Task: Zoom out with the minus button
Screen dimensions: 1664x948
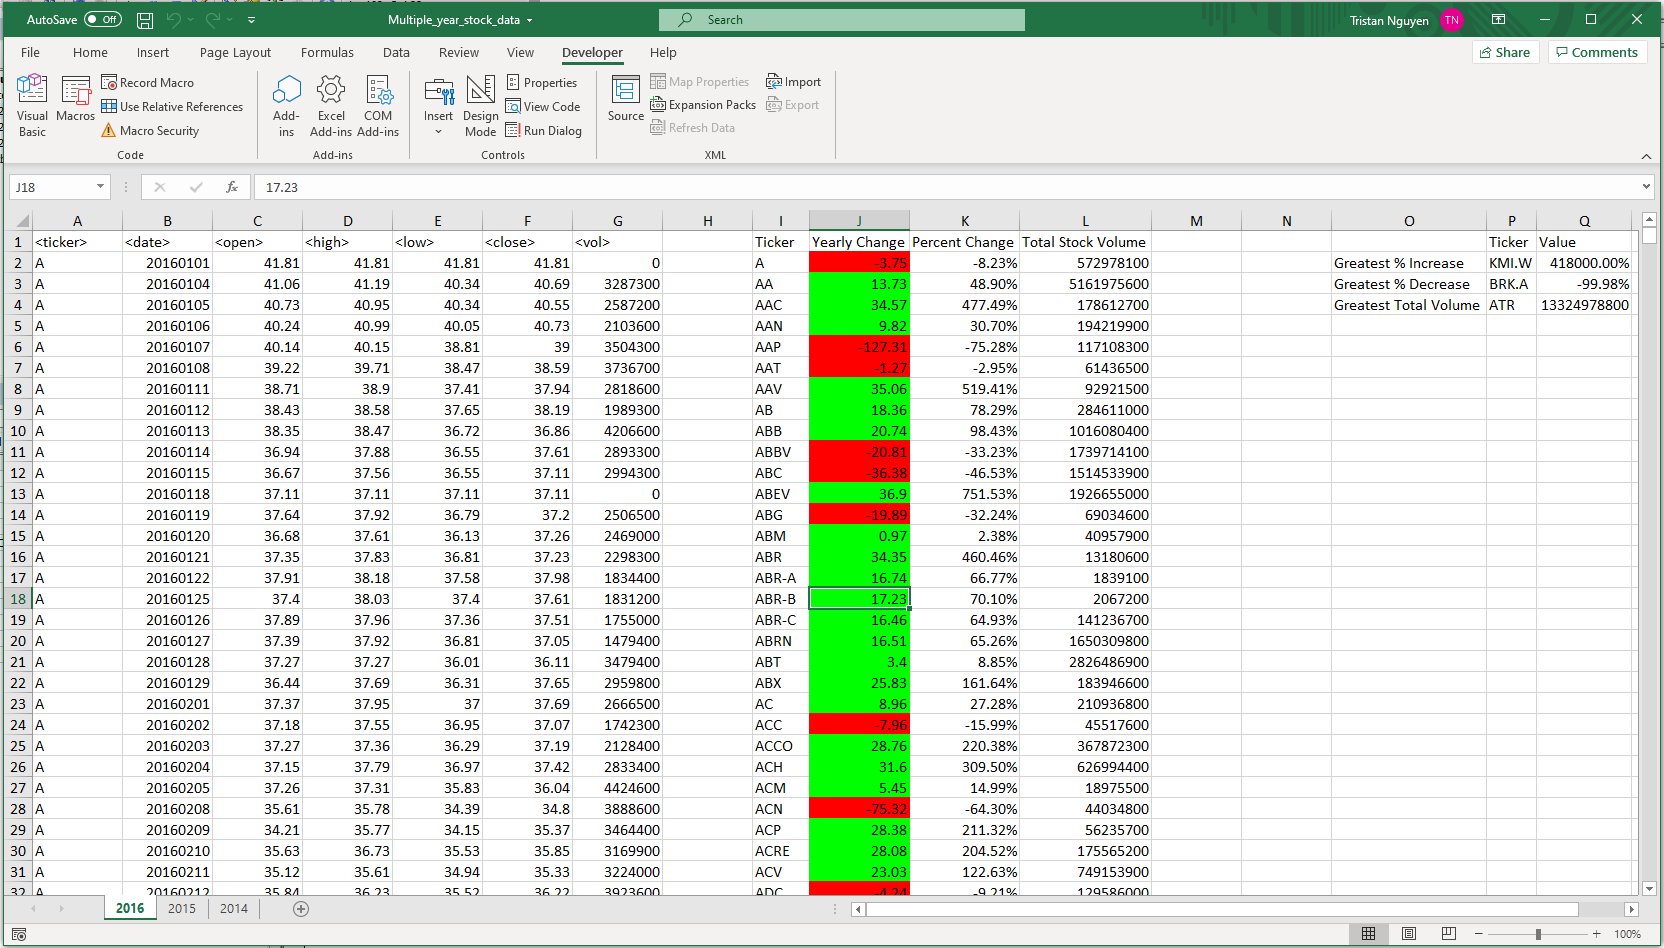Action: point(1478,934)
